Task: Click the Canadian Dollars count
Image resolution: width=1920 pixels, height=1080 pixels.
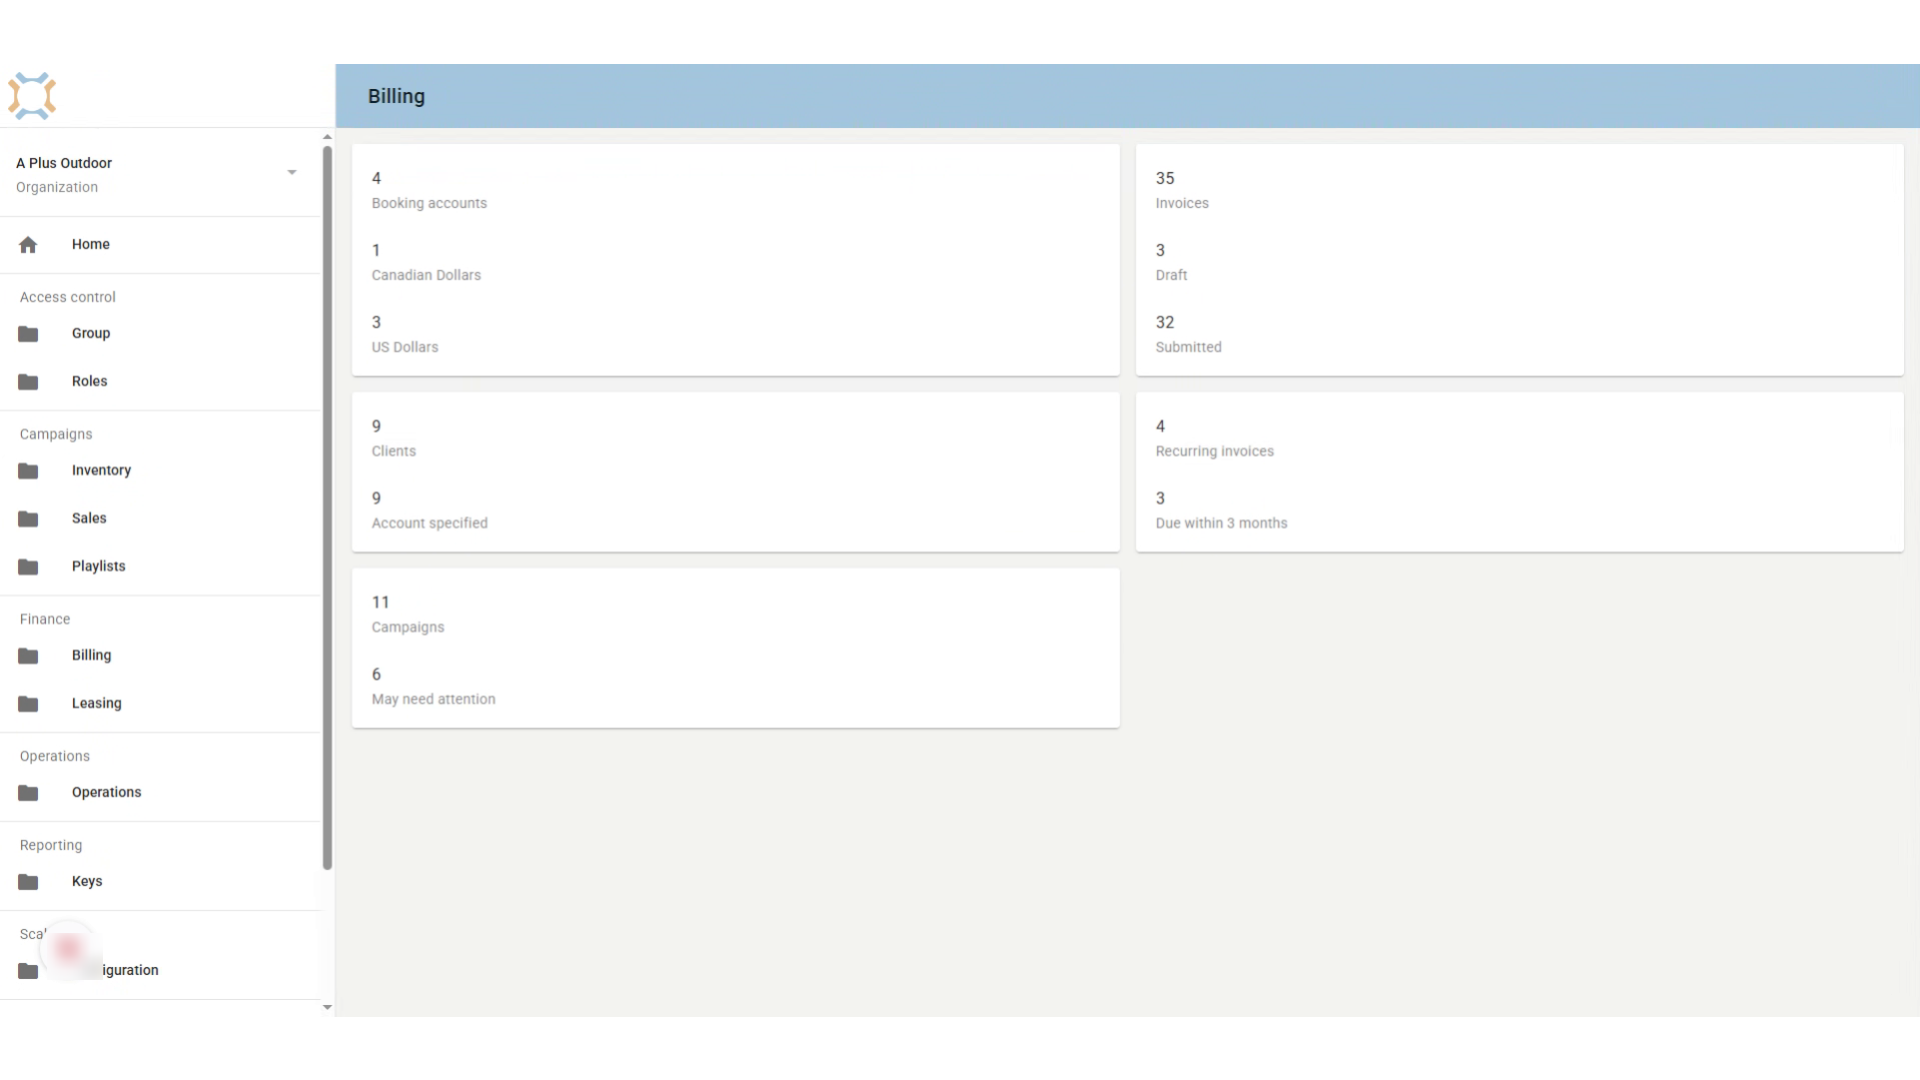Action: pyautogui.click(x=426, y=262)
